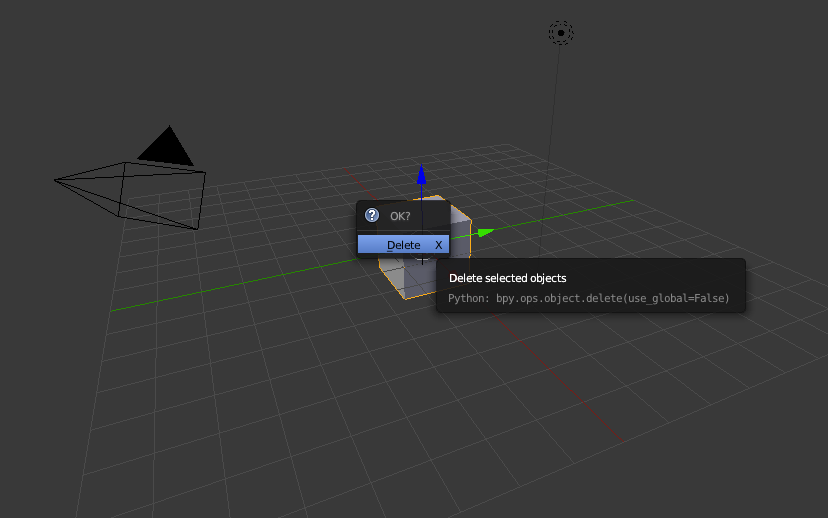Click the 3D cursor crosshair below the popup
Image resolution: width=828 pixels, height=518 pixels.
coord(421,258)
